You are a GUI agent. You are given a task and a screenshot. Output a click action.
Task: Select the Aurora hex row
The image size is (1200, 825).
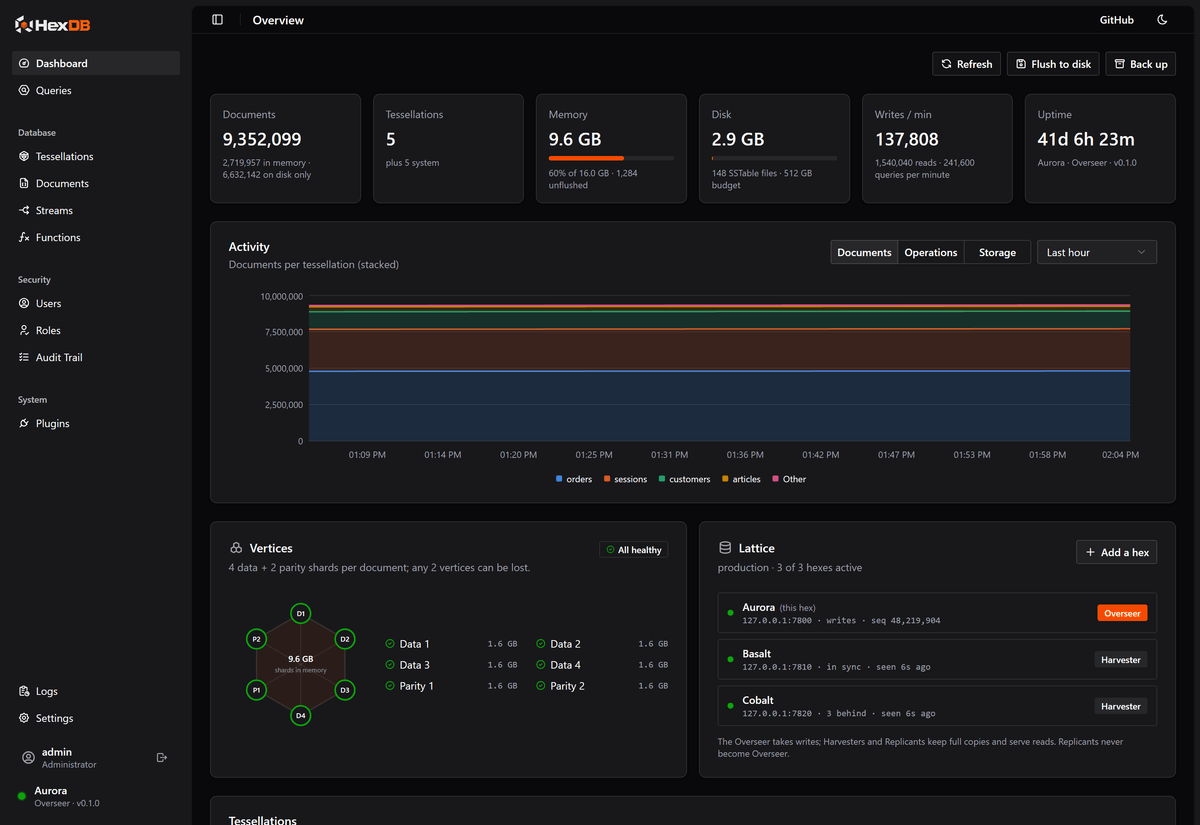937,613
